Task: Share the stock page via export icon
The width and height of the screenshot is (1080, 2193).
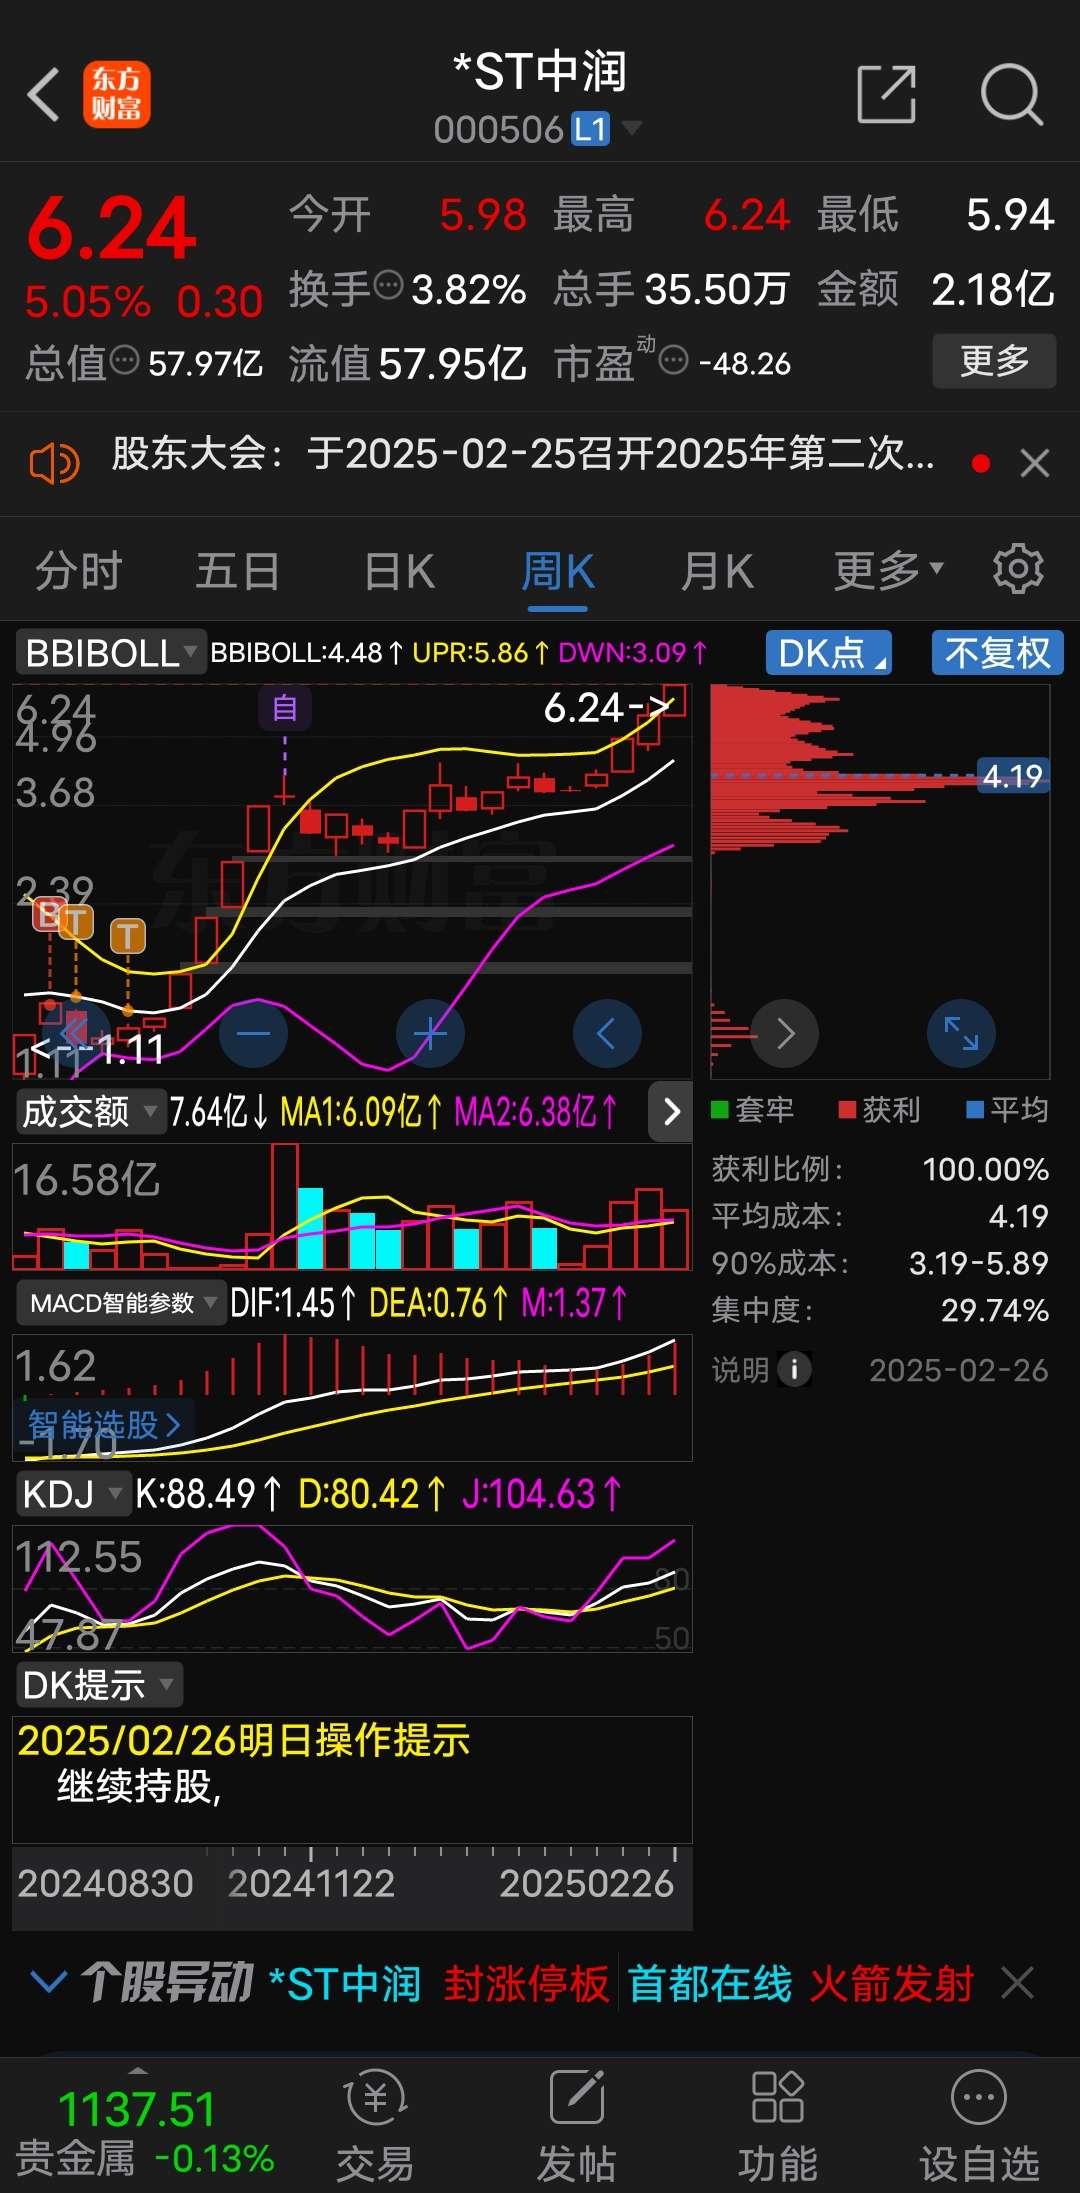Action: [x=887, y=95]
